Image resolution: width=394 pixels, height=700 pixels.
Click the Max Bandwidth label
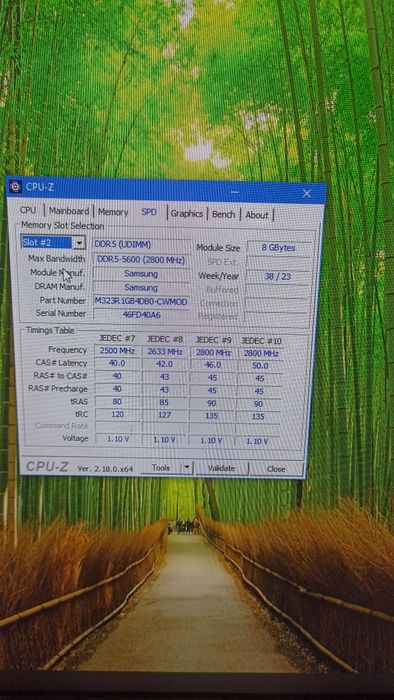tap(57, 258)
